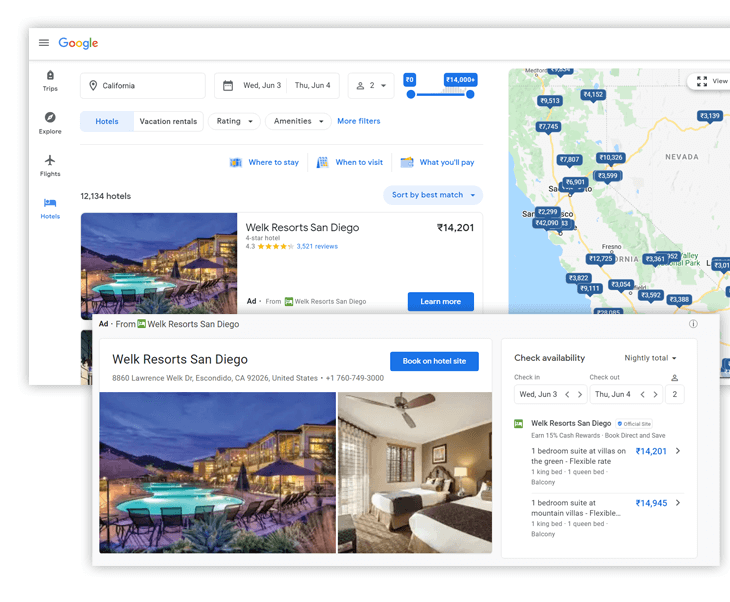Open the Nightly total dropdown

(x=650, y=358)
